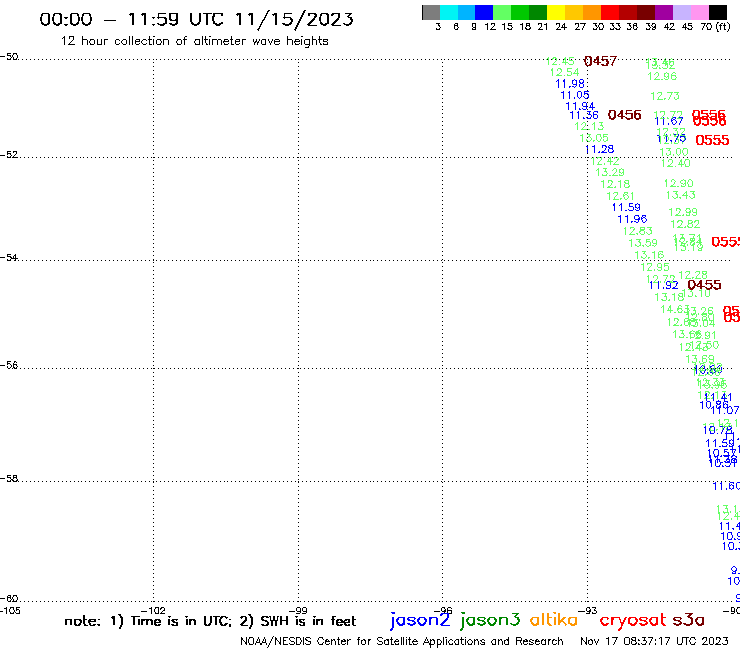Viewport: 740px width, 650px height.
Task: Click the blue value '11.96'
Action: [x=632, y=219]
